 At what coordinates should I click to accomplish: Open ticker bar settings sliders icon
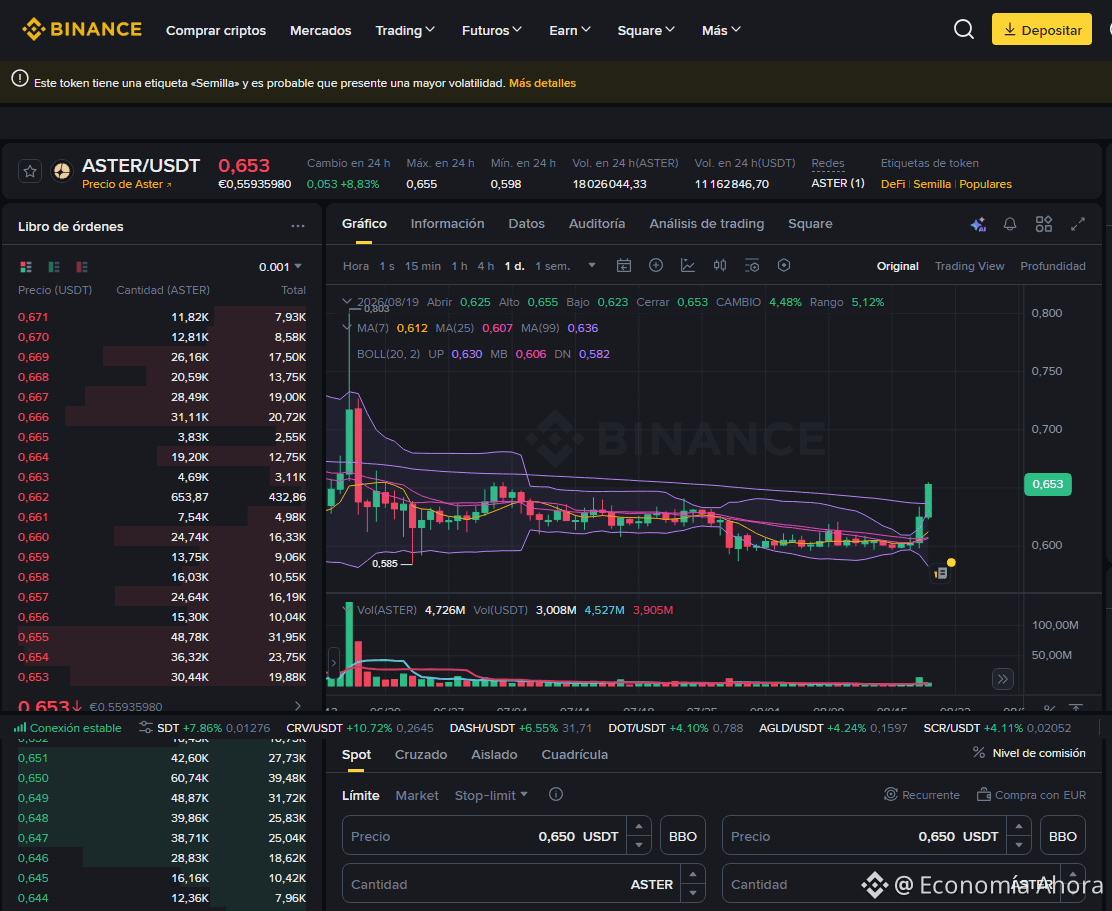point(145,727)
